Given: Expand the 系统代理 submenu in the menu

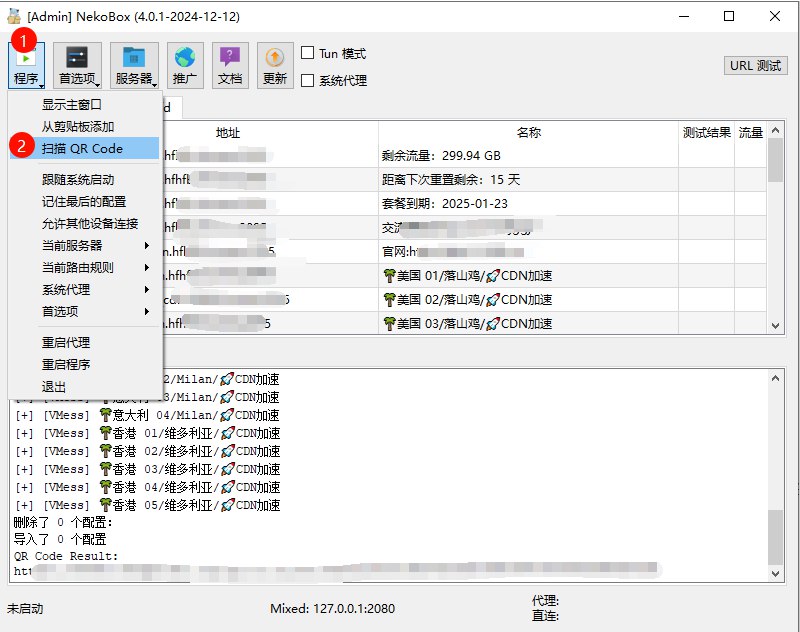Looking at the screenshot, I should click(84, 290).
